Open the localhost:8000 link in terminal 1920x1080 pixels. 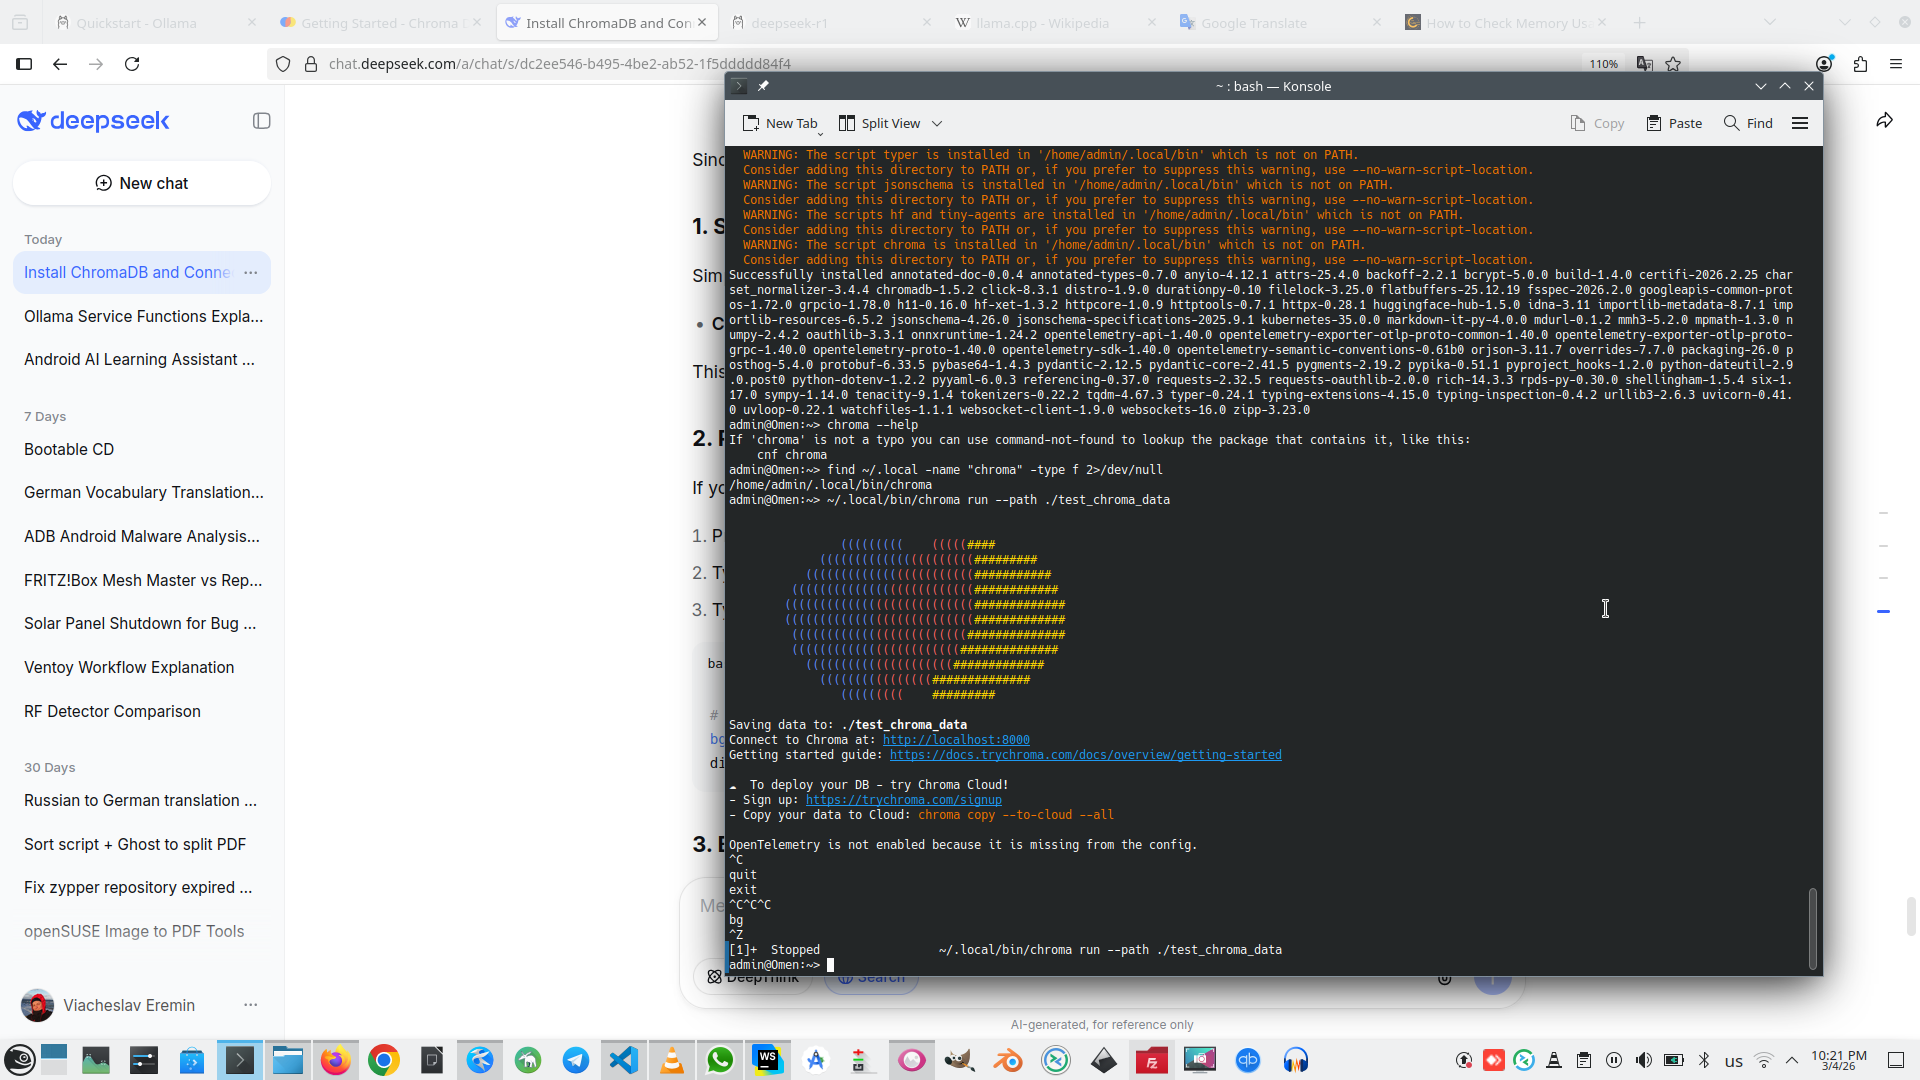(x=955, y=740)
